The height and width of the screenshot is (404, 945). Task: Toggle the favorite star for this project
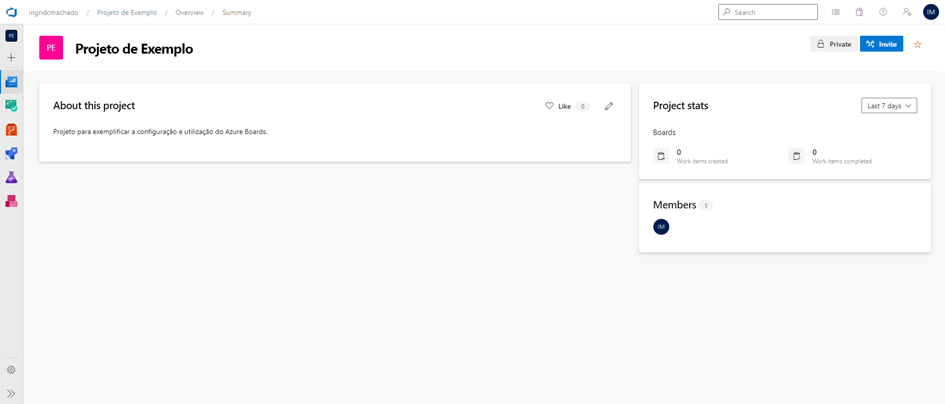[x=917, y=44]
